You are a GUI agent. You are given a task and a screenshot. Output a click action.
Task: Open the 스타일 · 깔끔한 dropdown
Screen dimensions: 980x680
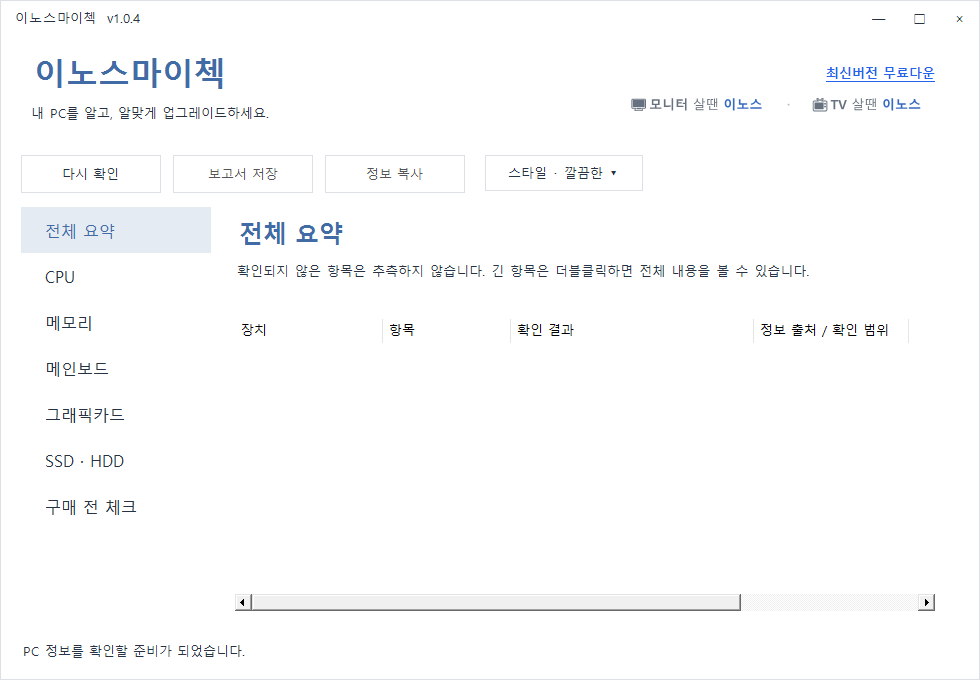[563, 173]
